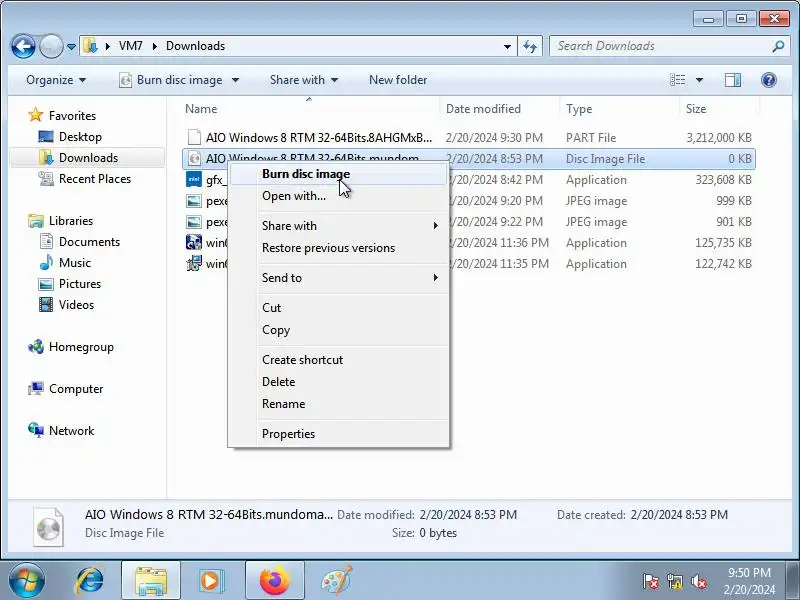Click the folder icon in address bar
Viewport: 800px width, 600px height.
tap(90, 46)
